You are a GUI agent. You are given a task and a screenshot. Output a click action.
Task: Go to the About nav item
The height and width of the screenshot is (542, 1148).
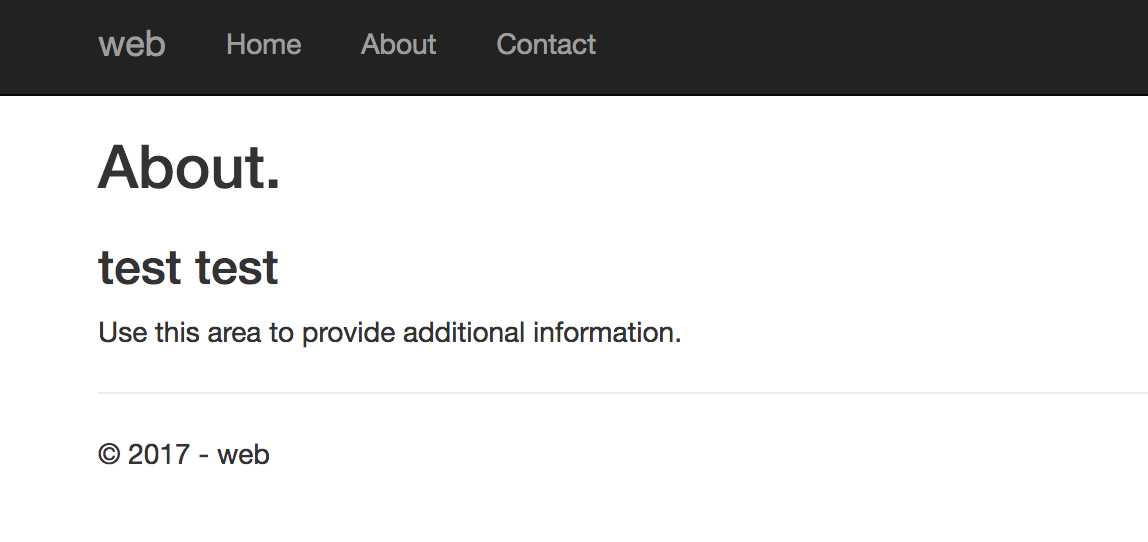point(398,45)
